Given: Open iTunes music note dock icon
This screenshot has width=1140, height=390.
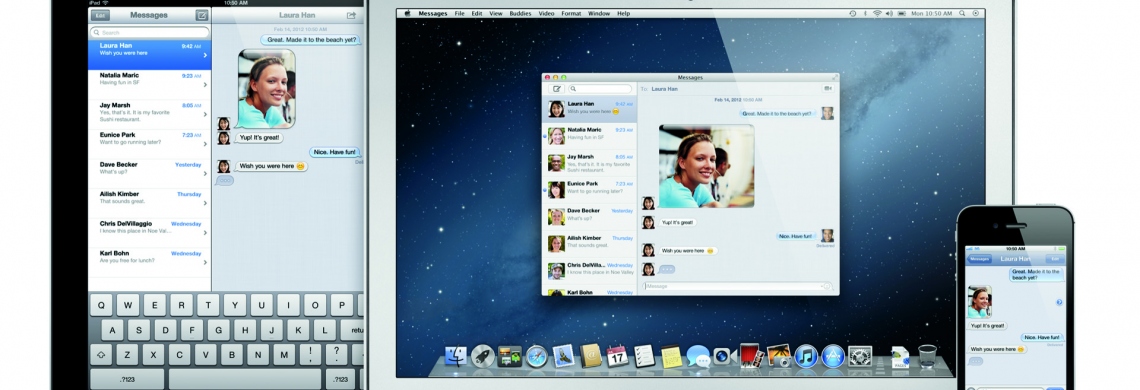Looking at the screenshot, I should [x=806, y=357].
